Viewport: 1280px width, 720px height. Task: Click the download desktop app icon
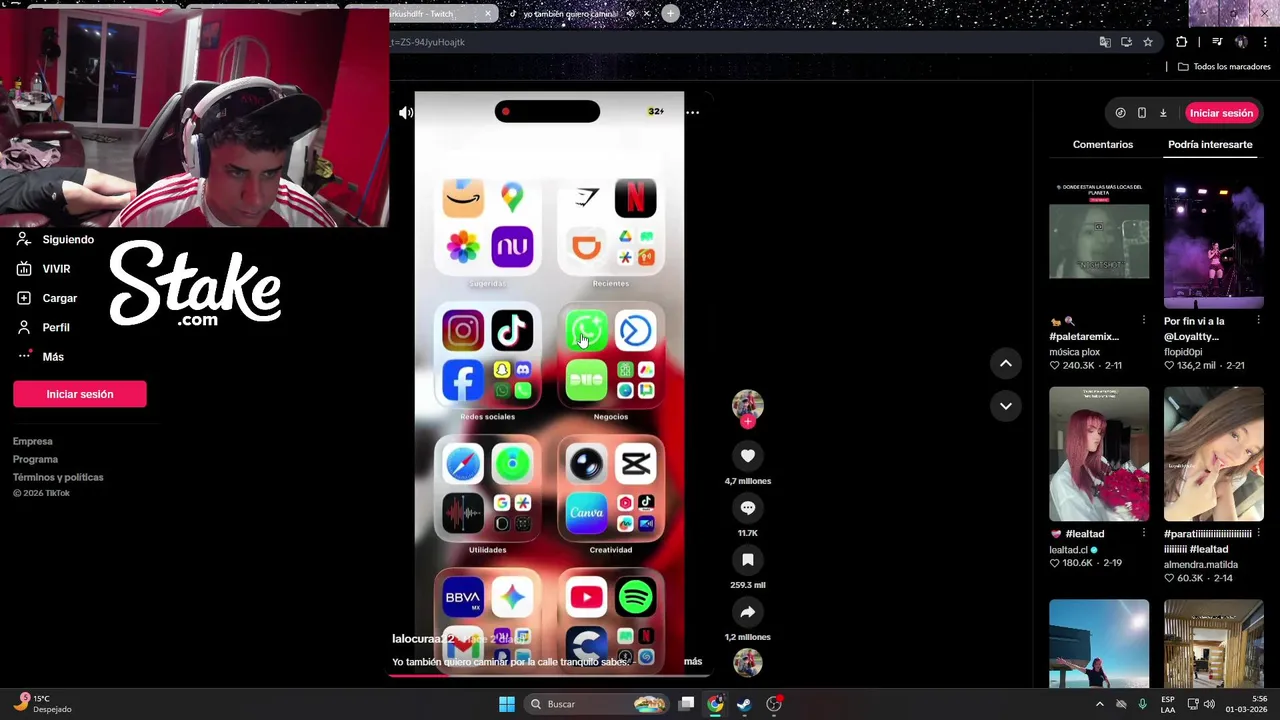click(x=1163, y=113)
